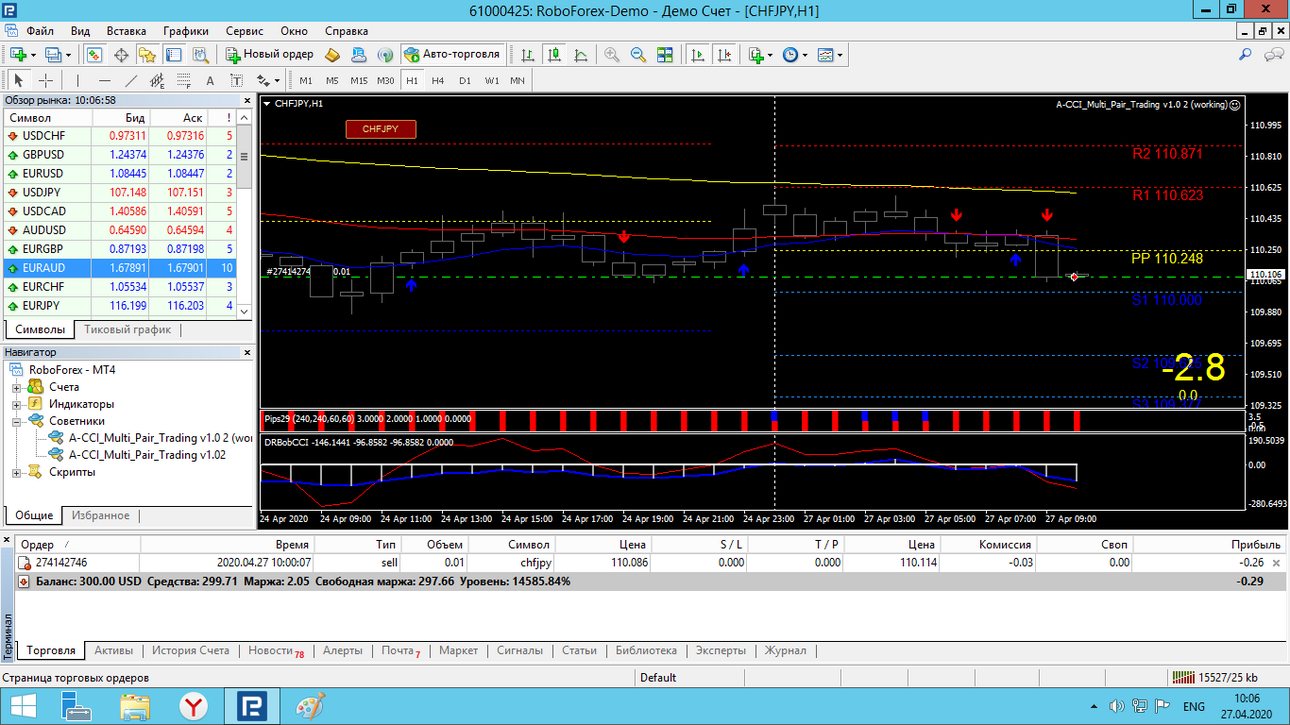Open the periods clock dropdown arrow
The height and width of the screenshot is (725, 1290).
805,54
